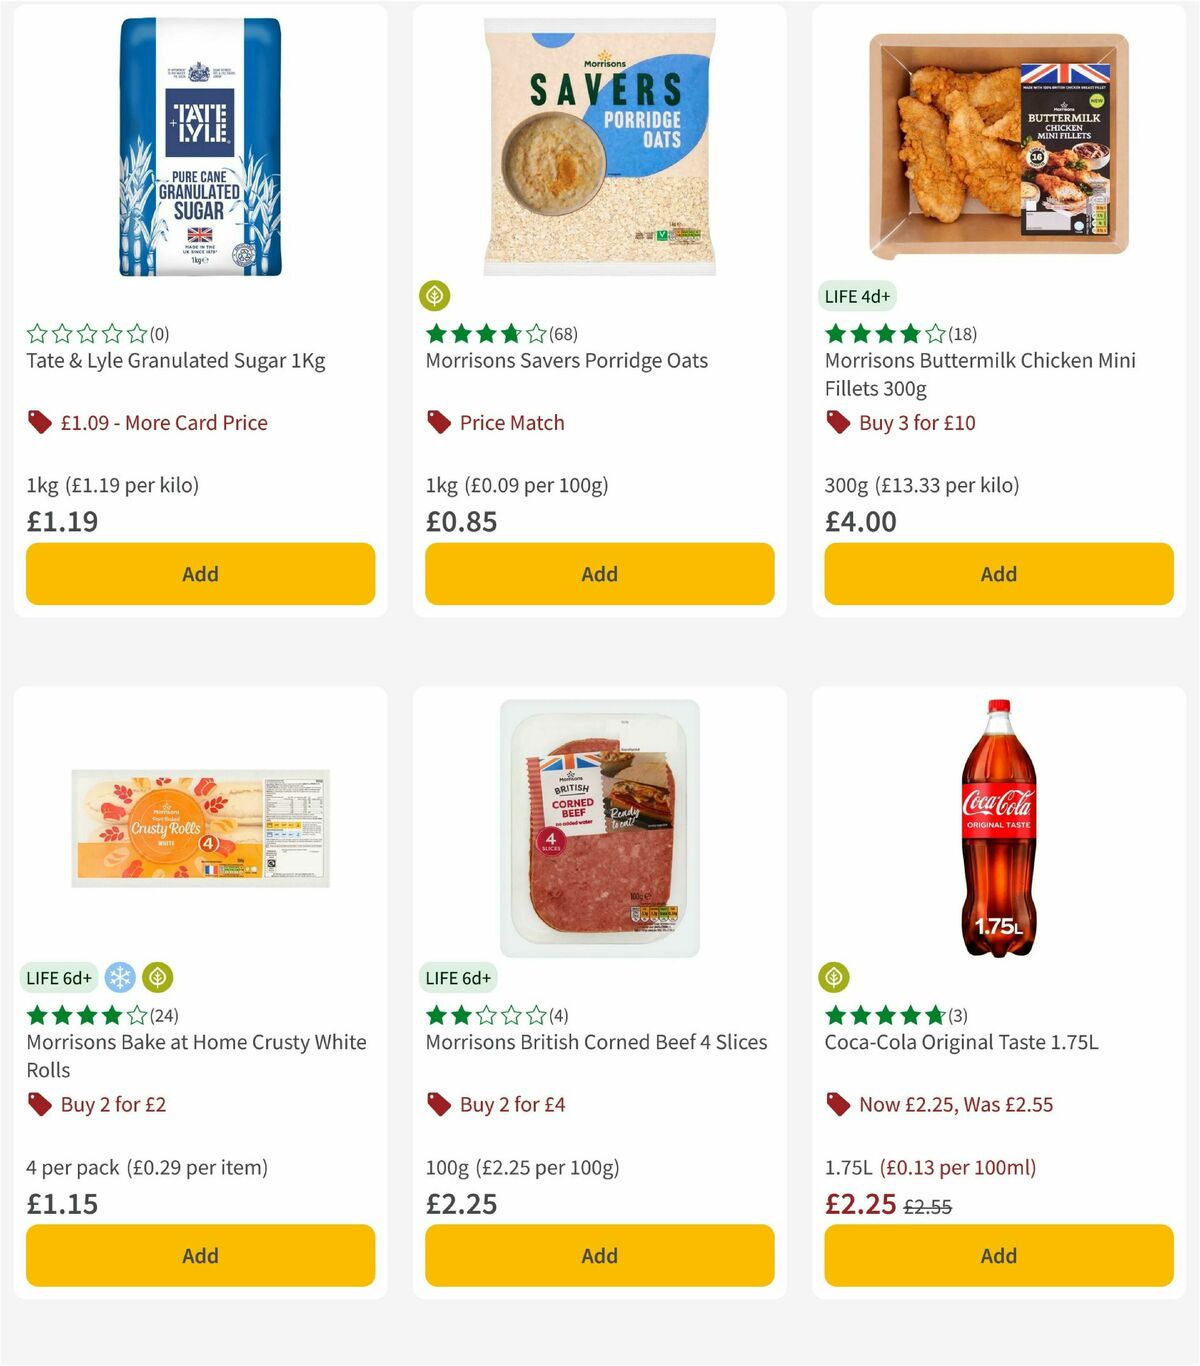Open Morrisons Savers Porridge Oats product page
The height and width of the screenshot is (1366, 1200).
coord(567,361)
